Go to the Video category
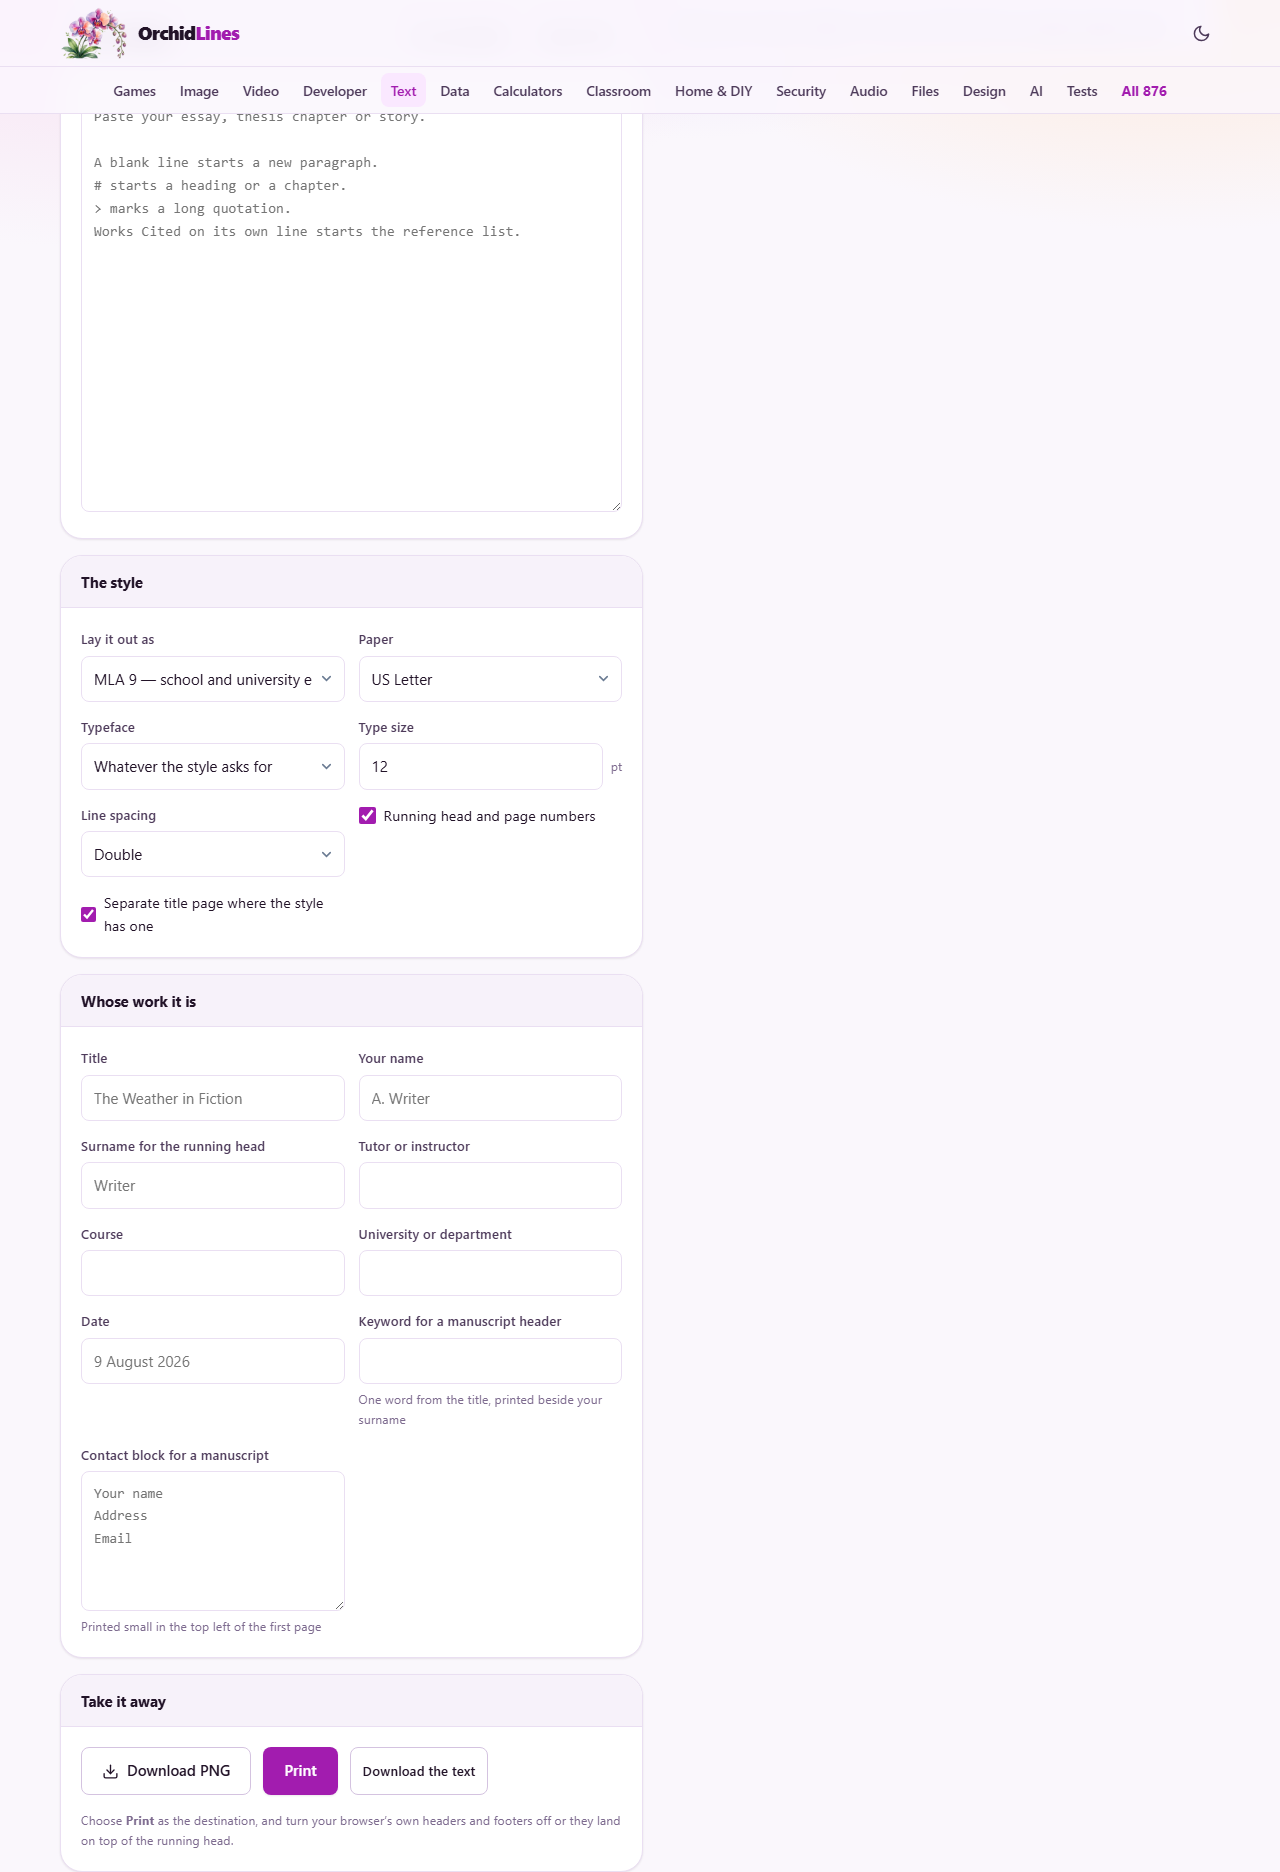 [x=261, y=91]
